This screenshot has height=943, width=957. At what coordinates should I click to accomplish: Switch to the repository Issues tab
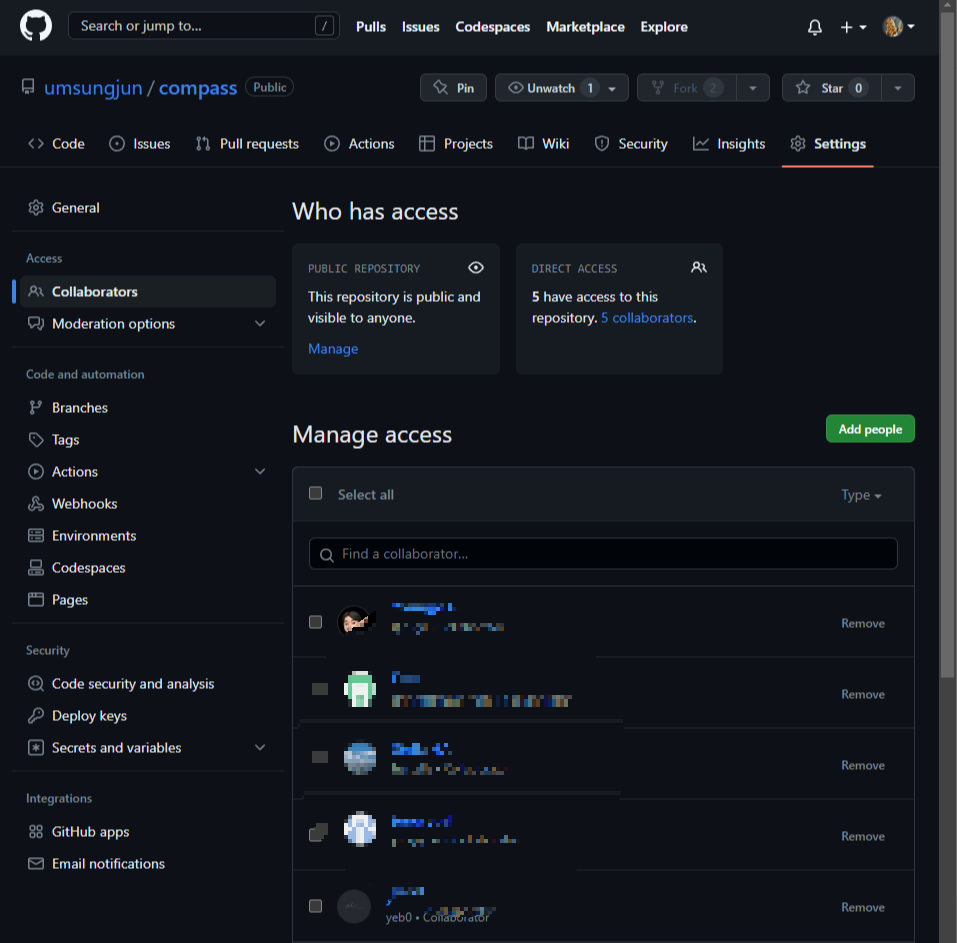(x=140, y=144)
